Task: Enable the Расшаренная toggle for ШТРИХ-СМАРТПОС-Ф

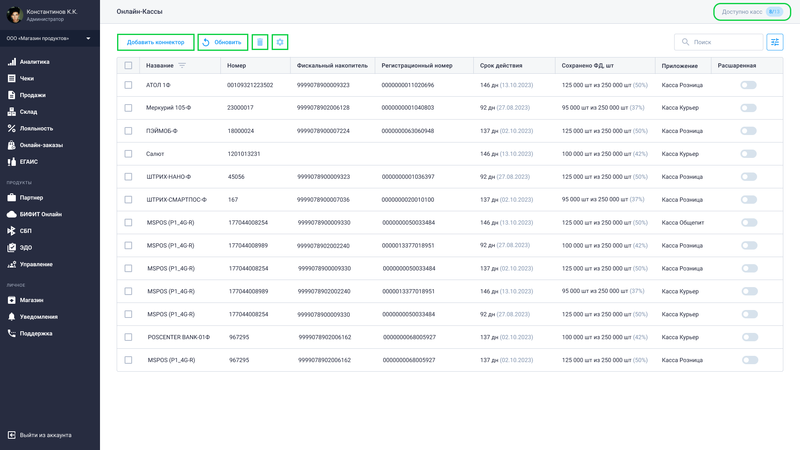Action: [x=748, y=199]
